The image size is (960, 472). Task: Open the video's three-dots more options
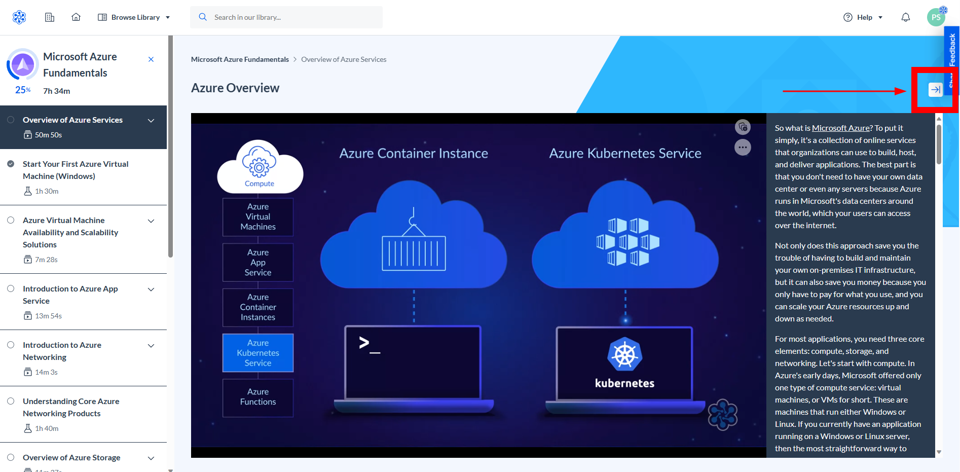click(743, 147)
